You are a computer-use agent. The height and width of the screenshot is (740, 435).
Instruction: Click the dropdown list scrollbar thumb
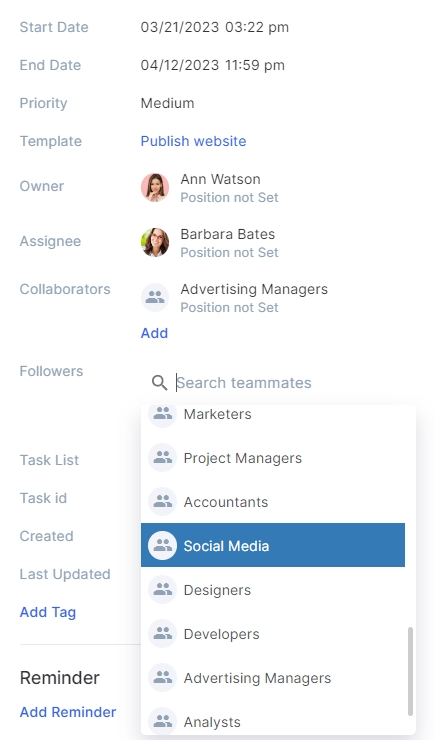[x=410, y=671]
